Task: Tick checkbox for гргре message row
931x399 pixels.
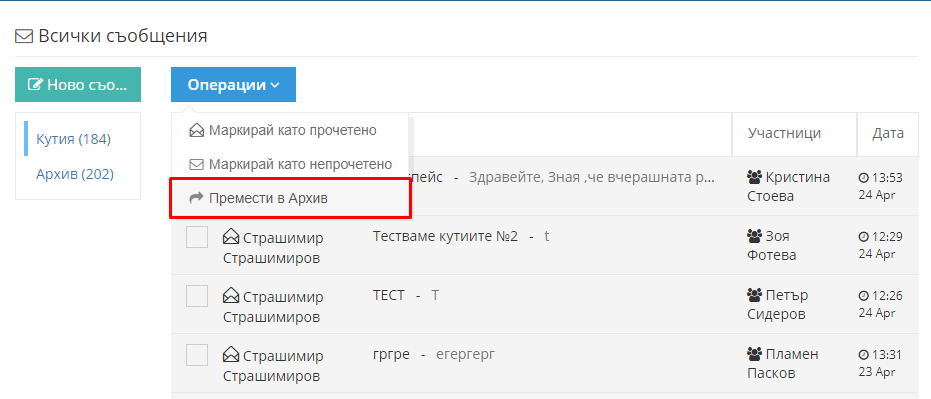Action: 197,355
